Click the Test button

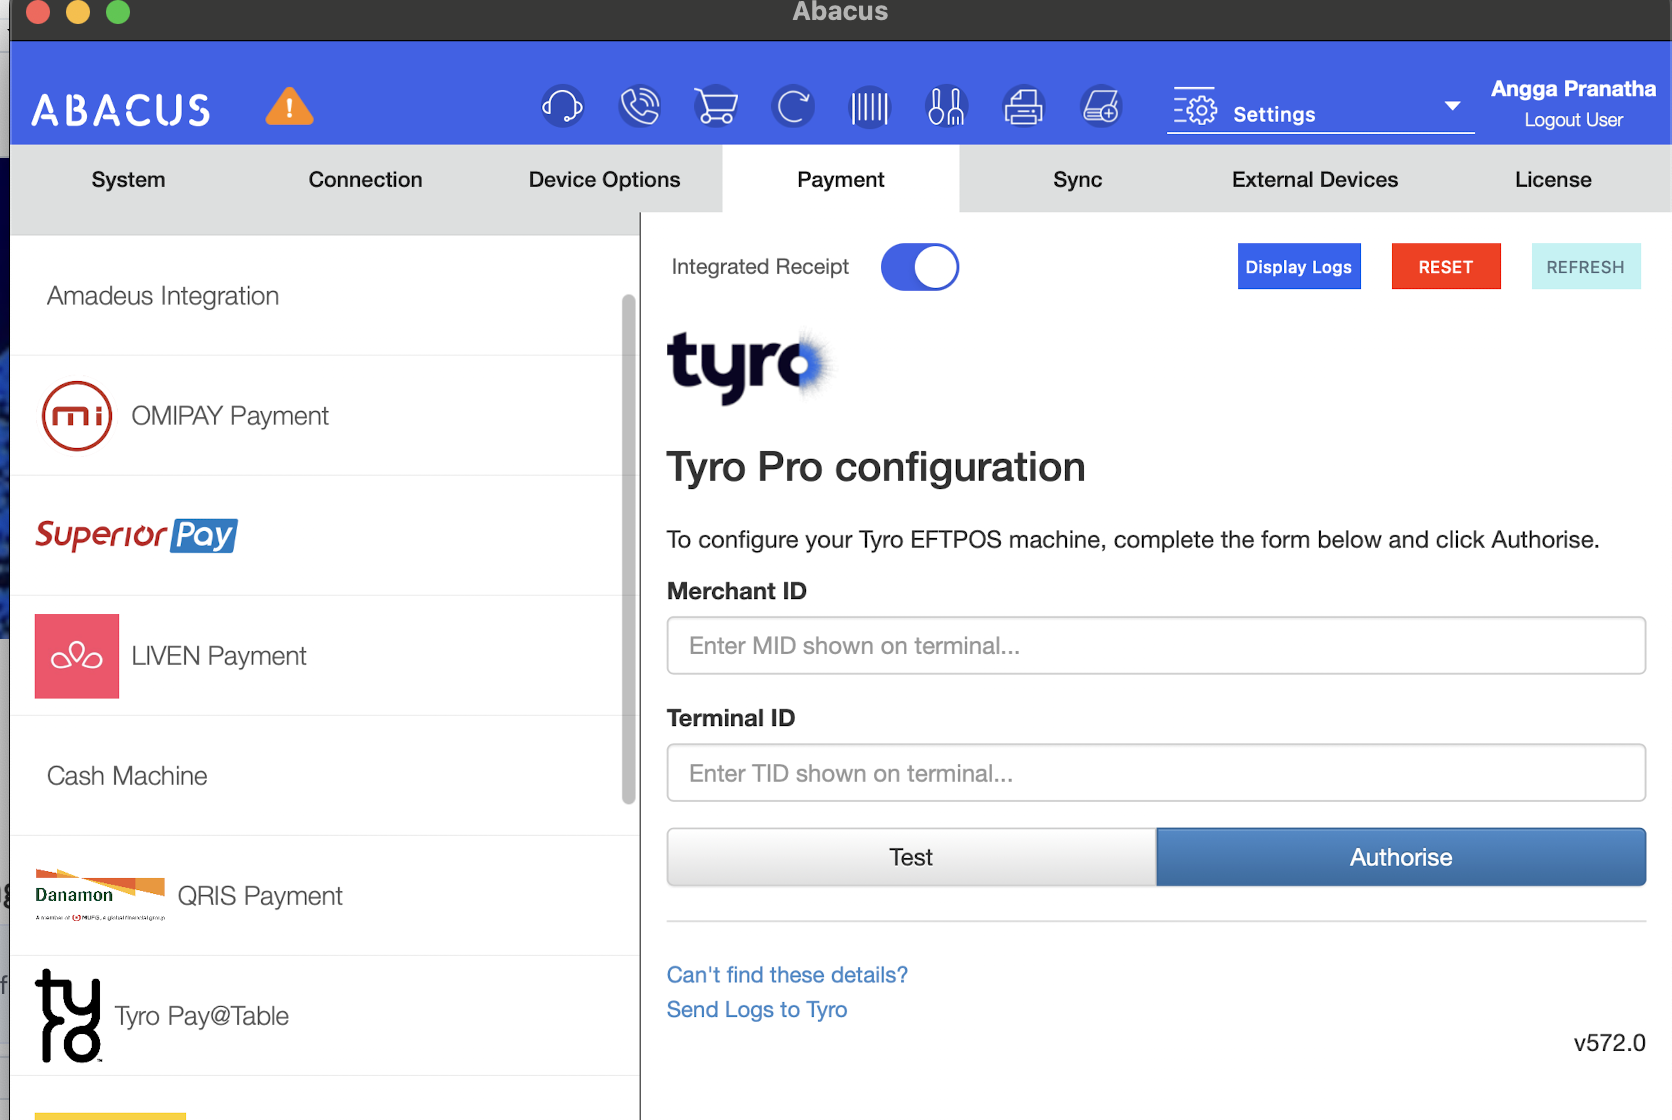click(x=911, y=857)
